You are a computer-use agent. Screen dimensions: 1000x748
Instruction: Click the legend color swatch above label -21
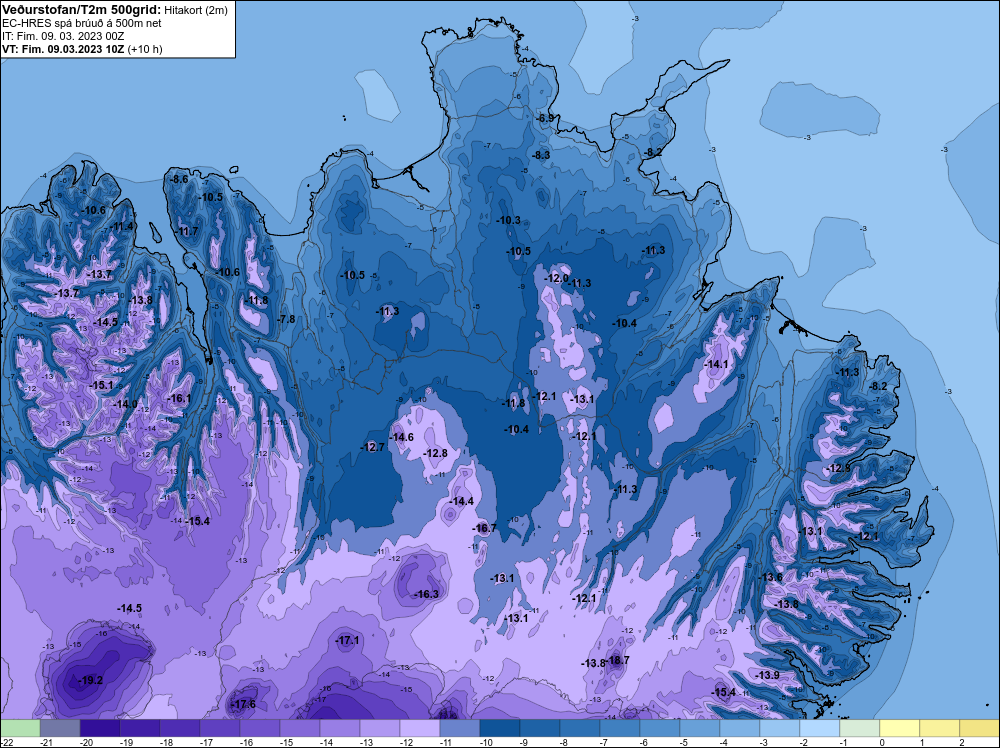pos(60,728)
